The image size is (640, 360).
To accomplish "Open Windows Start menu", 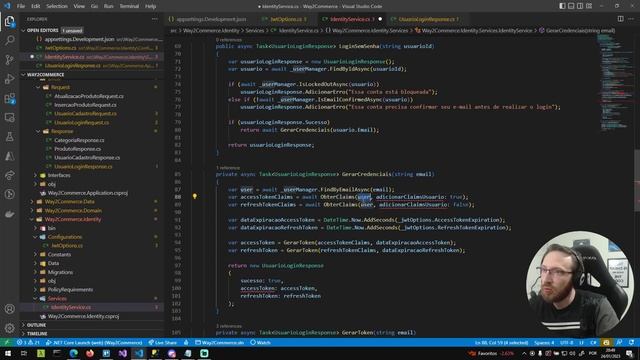I will [8, 353].
